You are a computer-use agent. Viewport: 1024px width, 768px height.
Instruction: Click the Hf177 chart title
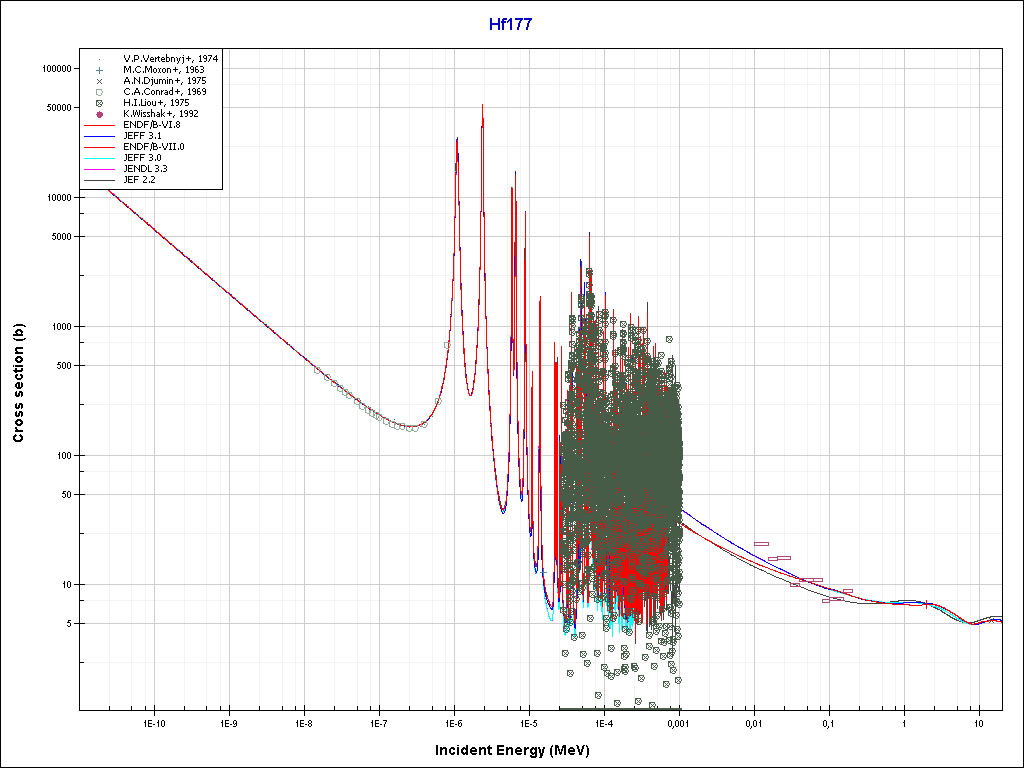coord(511,24)
